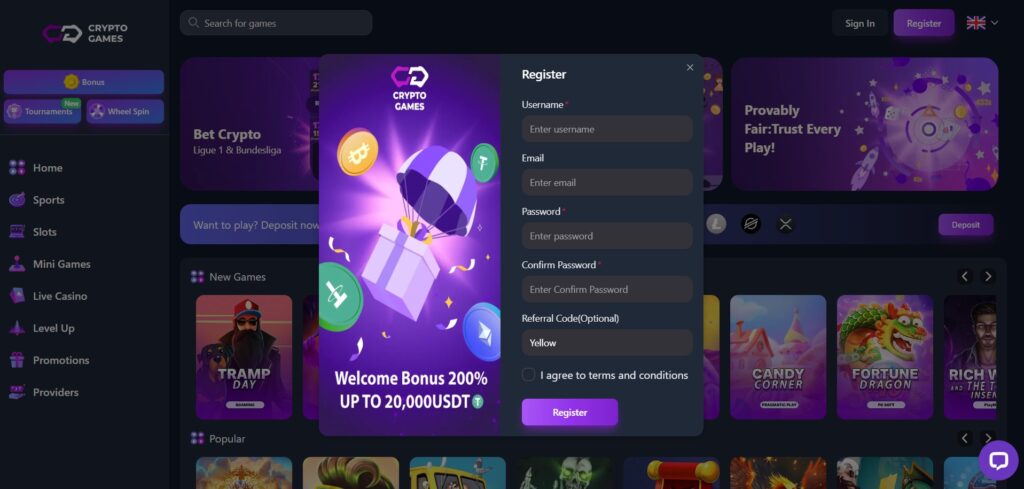
Task: Click the Deposit button
Action: coord(965,225)
